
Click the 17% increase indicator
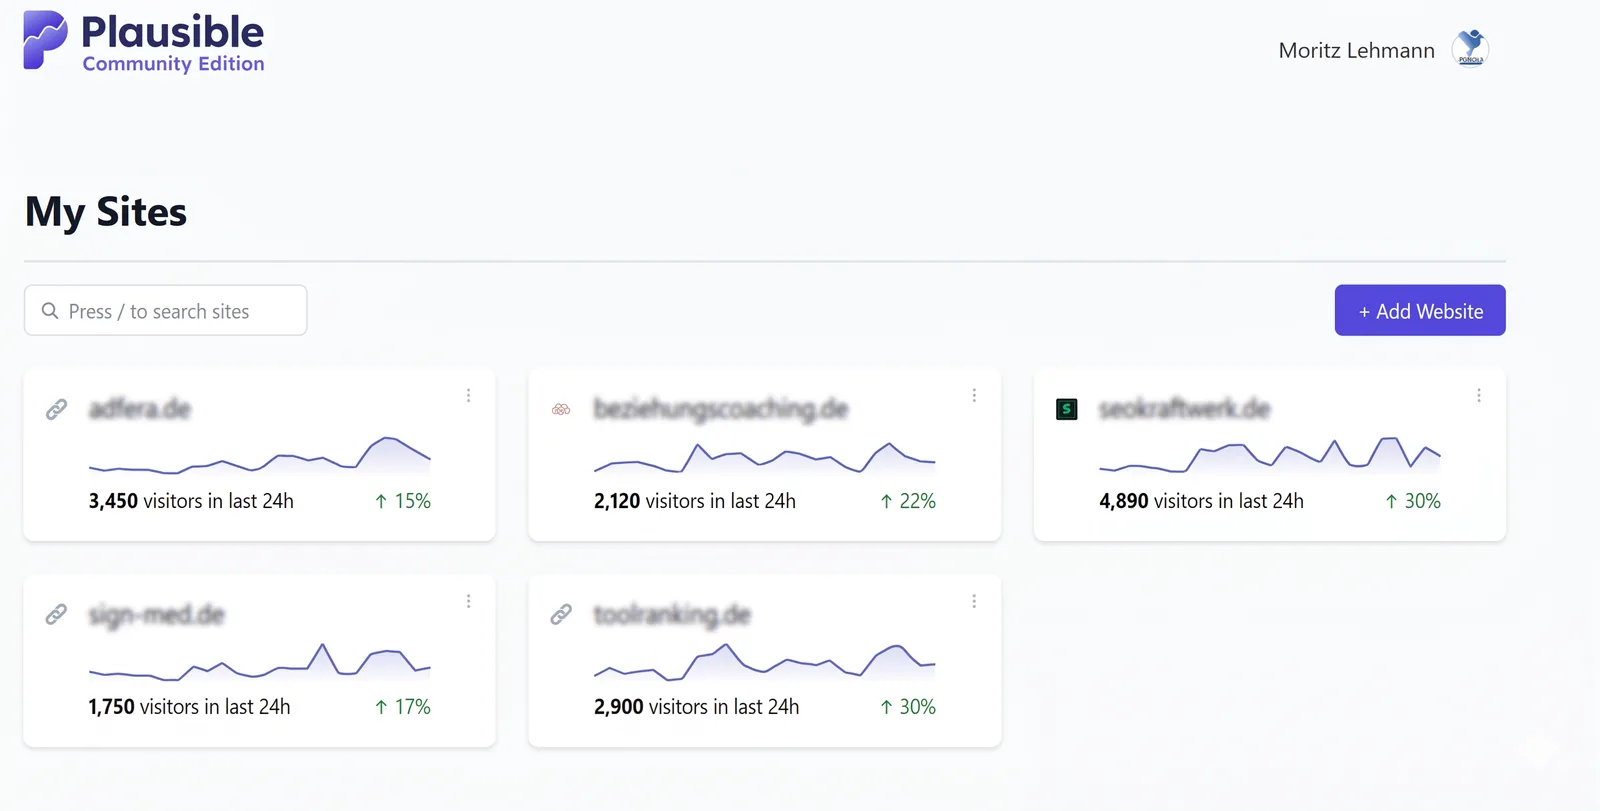coord(403,707)
